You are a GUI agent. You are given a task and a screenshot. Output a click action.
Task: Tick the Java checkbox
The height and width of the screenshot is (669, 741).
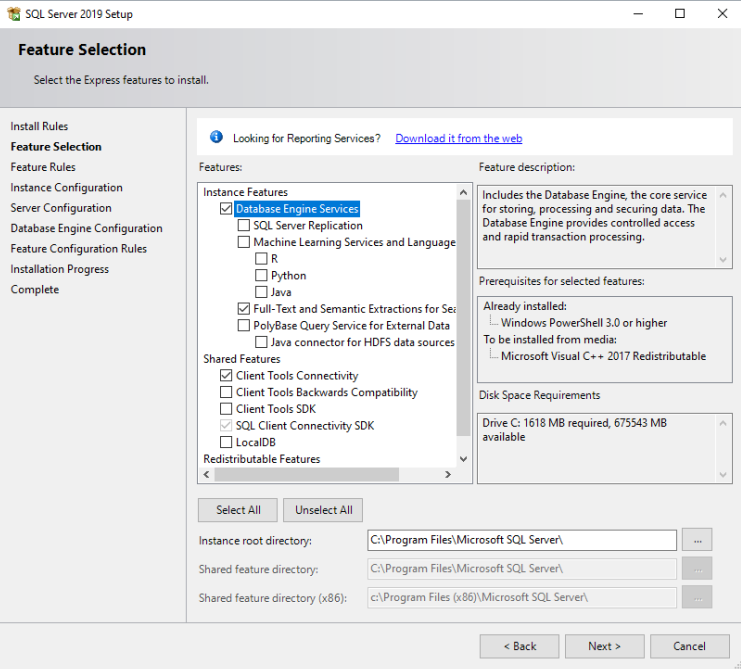(261, 292)
